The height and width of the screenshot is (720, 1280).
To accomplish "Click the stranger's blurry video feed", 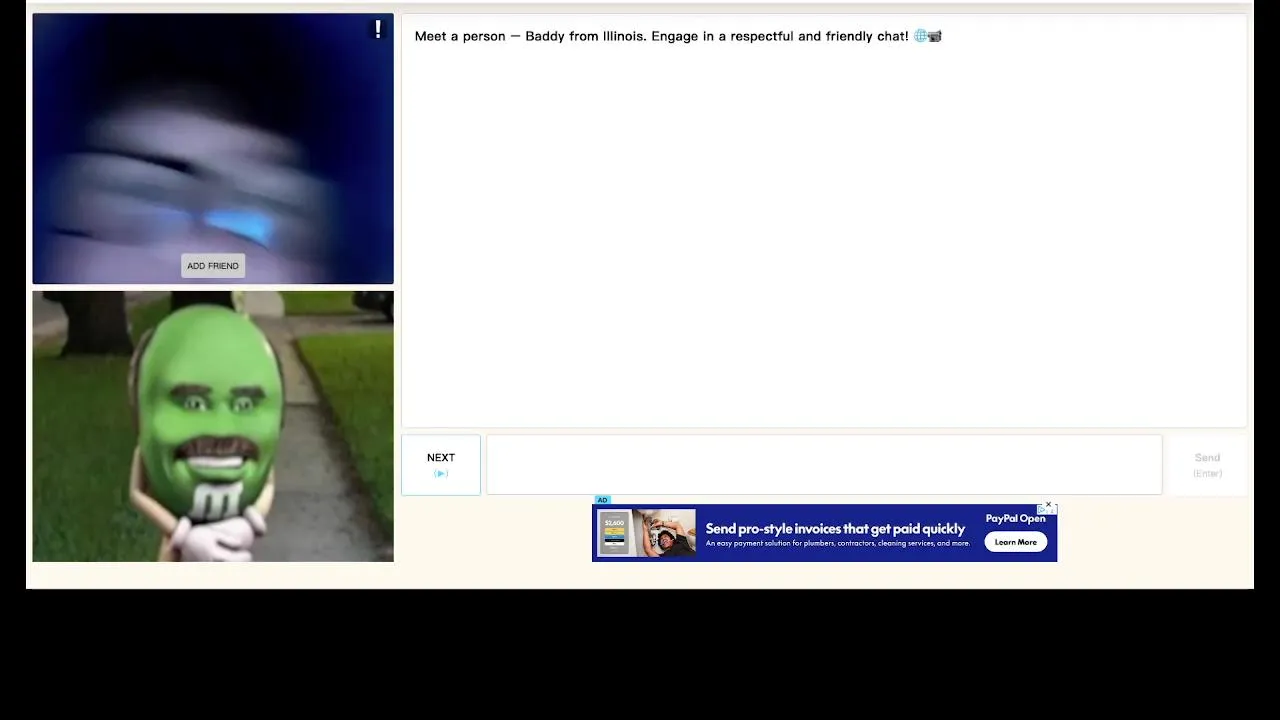I will 213,149.
